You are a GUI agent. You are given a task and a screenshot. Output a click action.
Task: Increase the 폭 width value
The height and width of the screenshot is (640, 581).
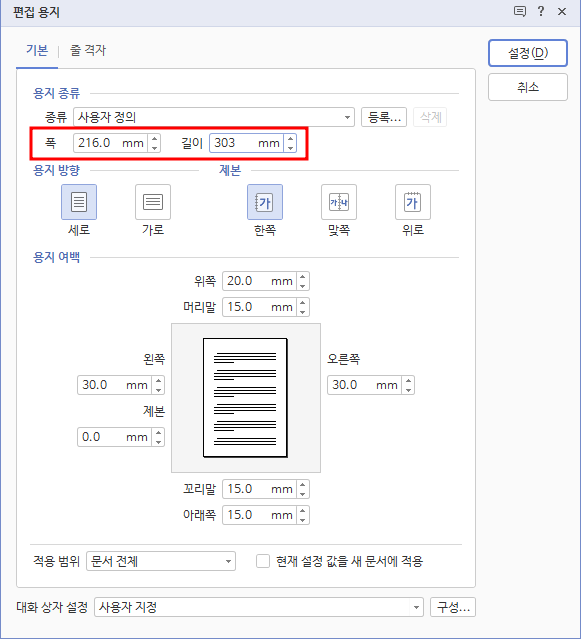154,139
